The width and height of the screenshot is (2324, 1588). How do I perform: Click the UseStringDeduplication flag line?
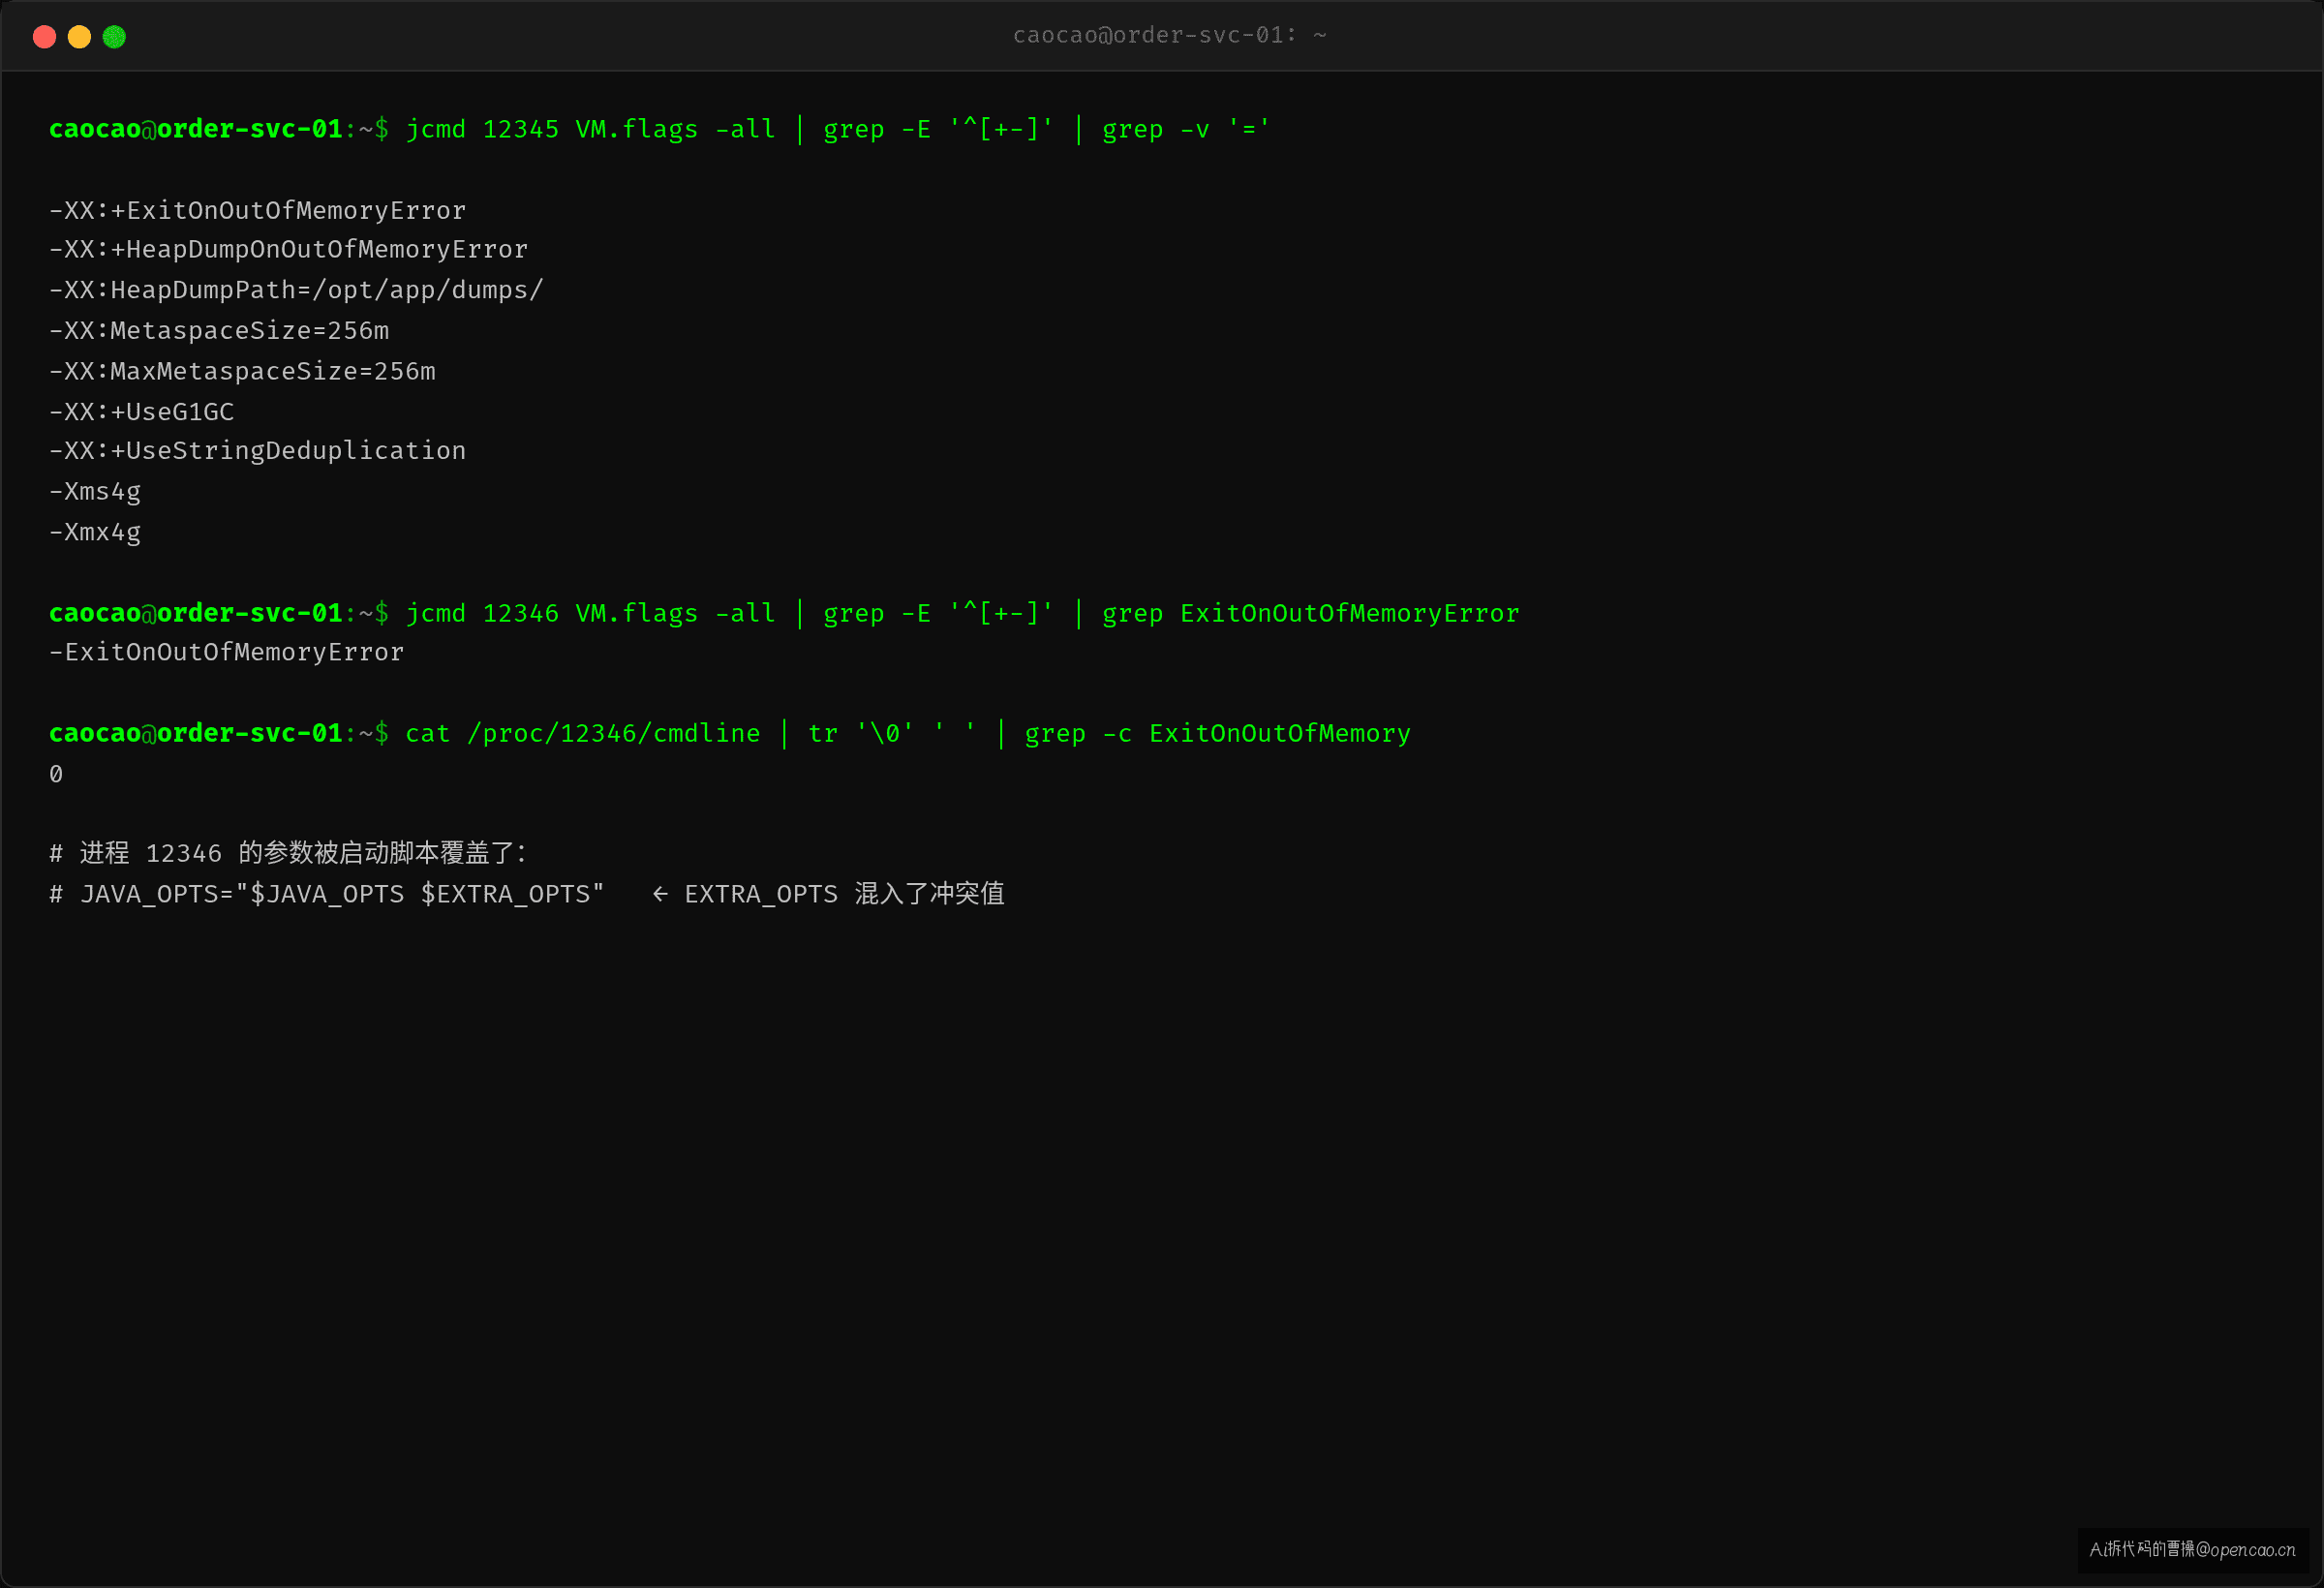pos(257,451)
